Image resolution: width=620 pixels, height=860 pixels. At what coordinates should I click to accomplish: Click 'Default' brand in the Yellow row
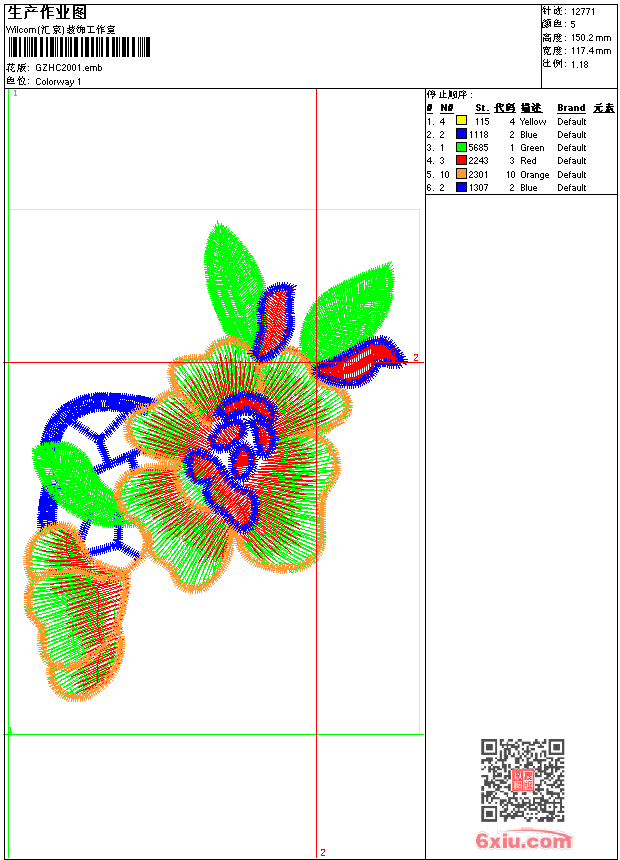[x=572, y=122]
